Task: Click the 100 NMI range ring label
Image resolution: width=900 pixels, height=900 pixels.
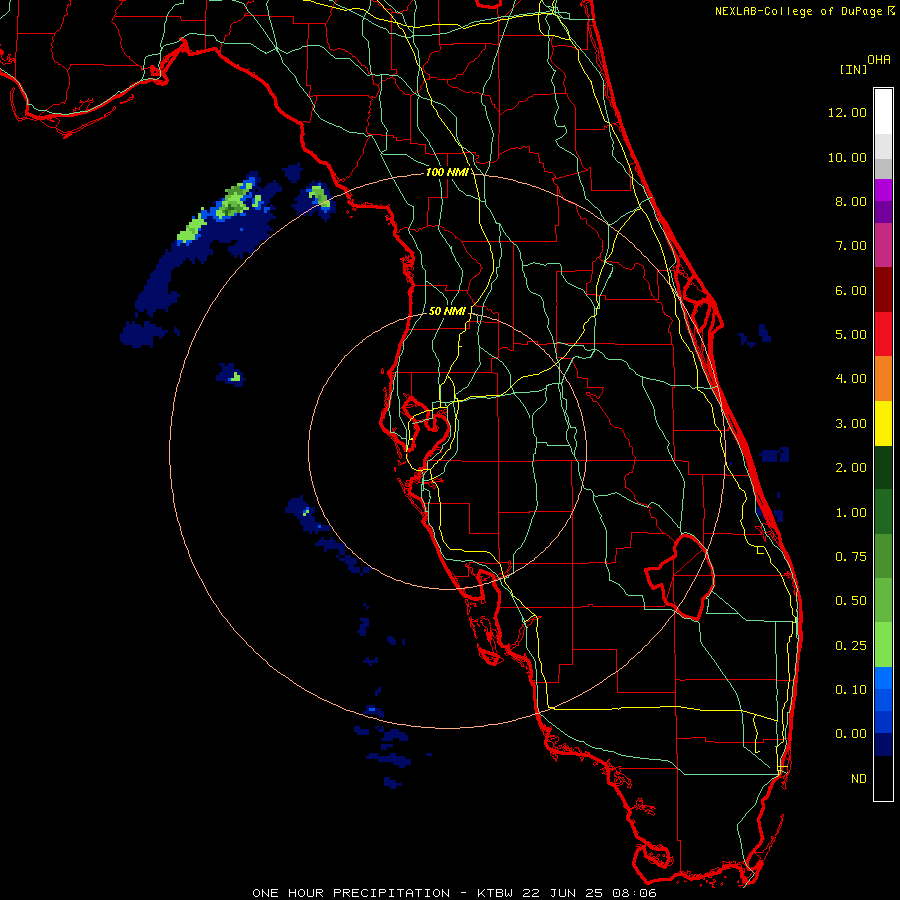Action: tap(447, 172)
